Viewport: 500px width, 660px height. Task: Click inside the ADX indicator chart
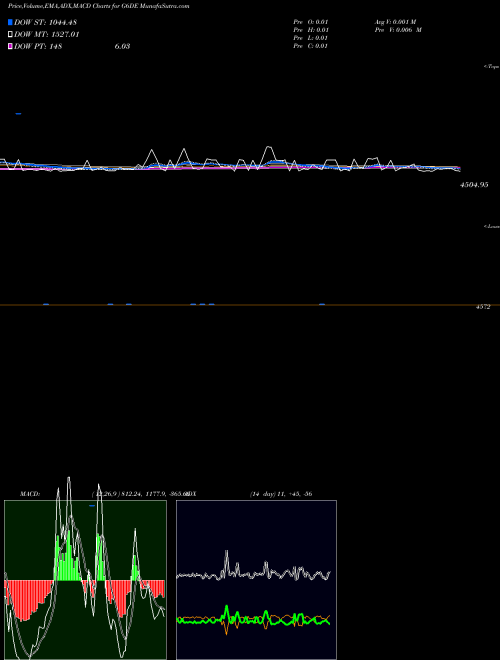point(256,580)
